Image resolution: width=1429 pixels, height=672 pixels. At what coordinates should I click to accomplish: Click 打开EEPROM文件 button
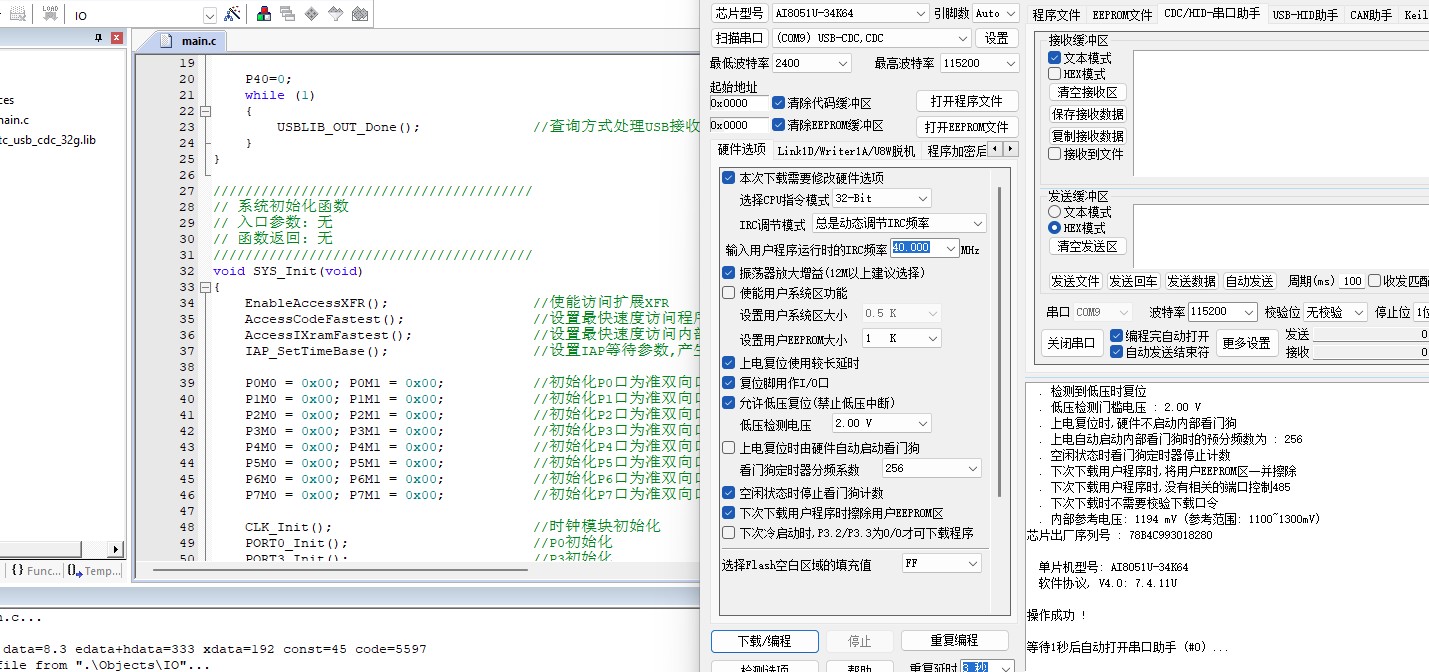click(967, 127)
